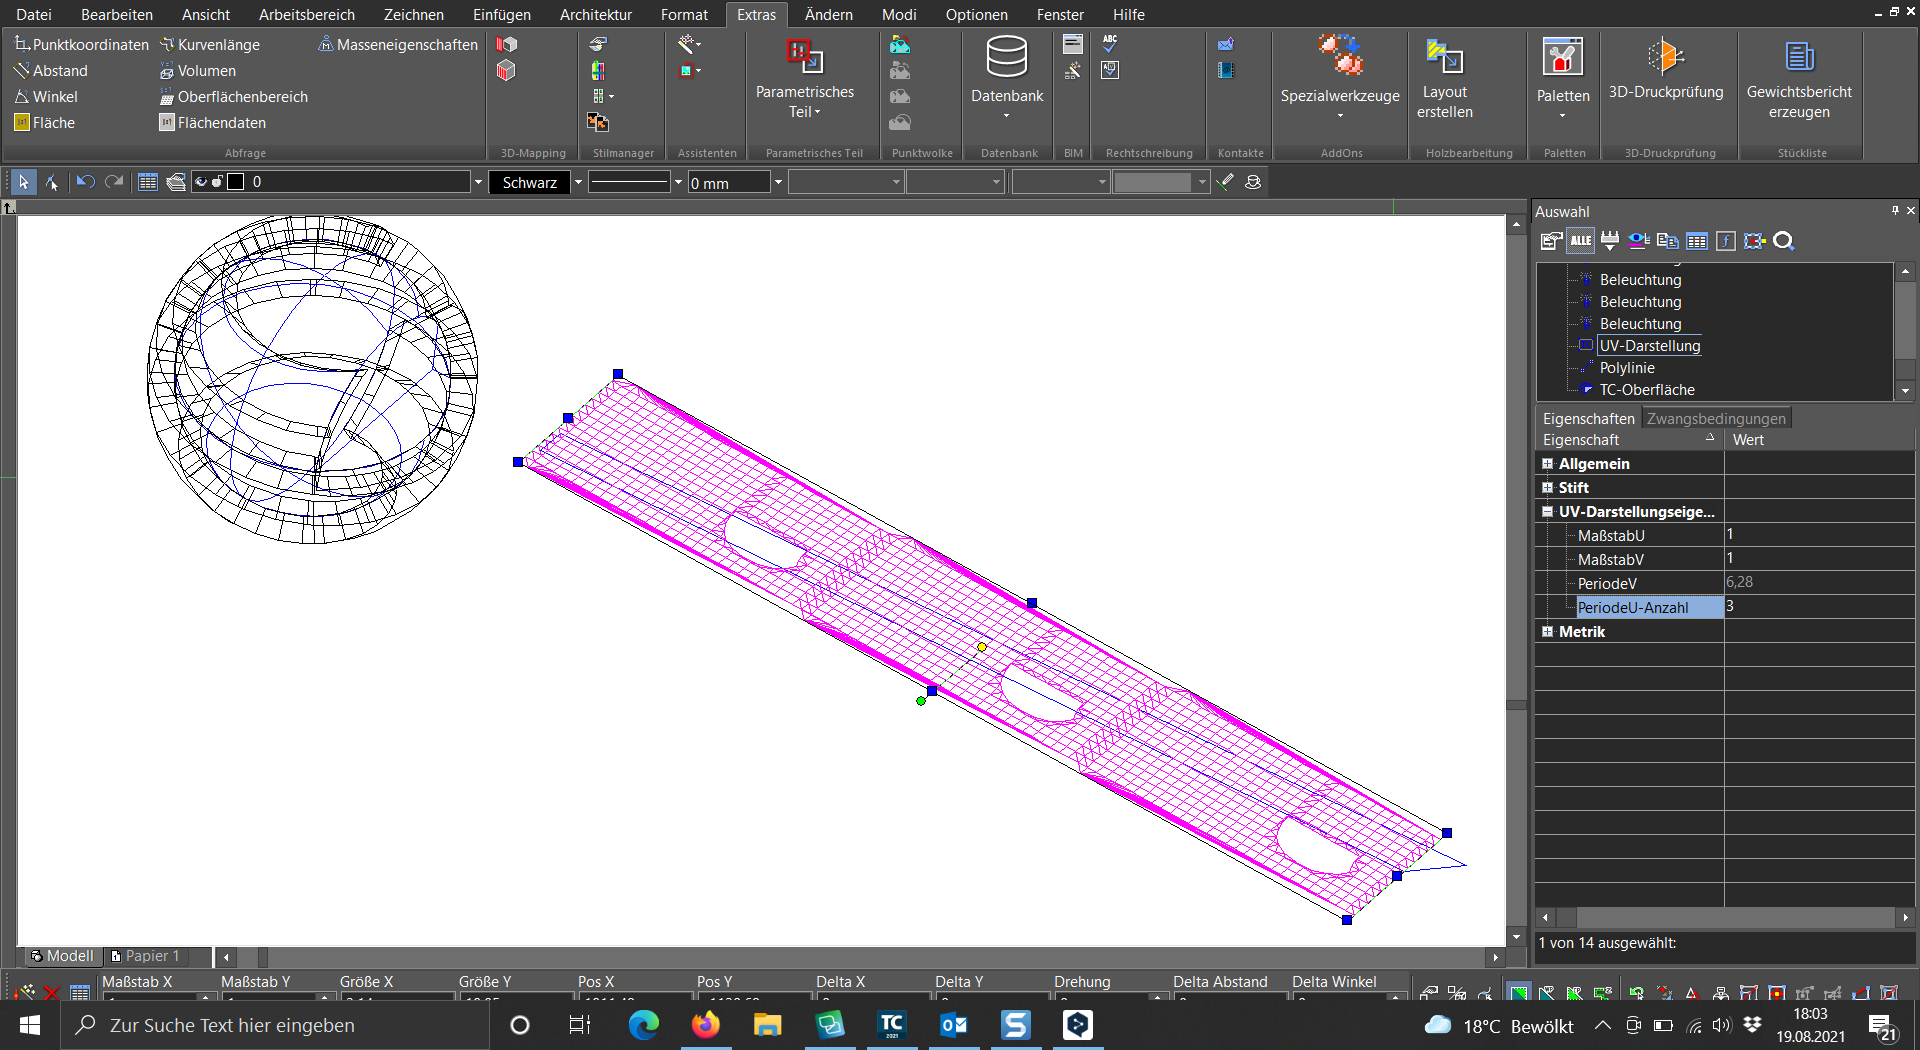Viewport: 1920px width, 1050px height.
Task: Click the redo arrow in toolbar
Action: pos(114,181)
